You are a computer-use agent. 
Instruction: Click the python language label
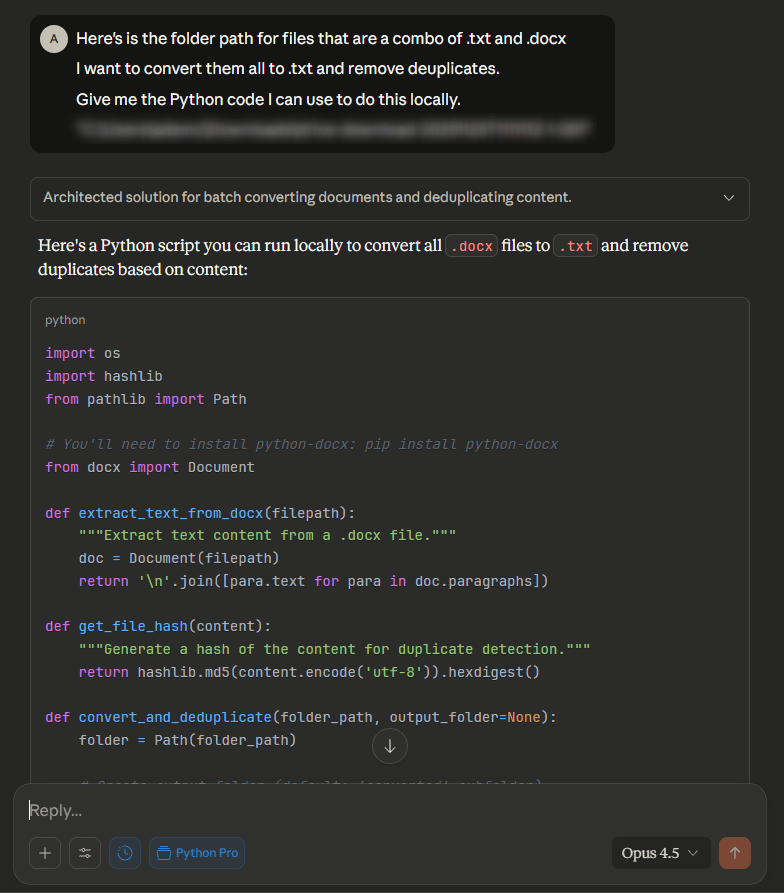(x=65, y=320)
